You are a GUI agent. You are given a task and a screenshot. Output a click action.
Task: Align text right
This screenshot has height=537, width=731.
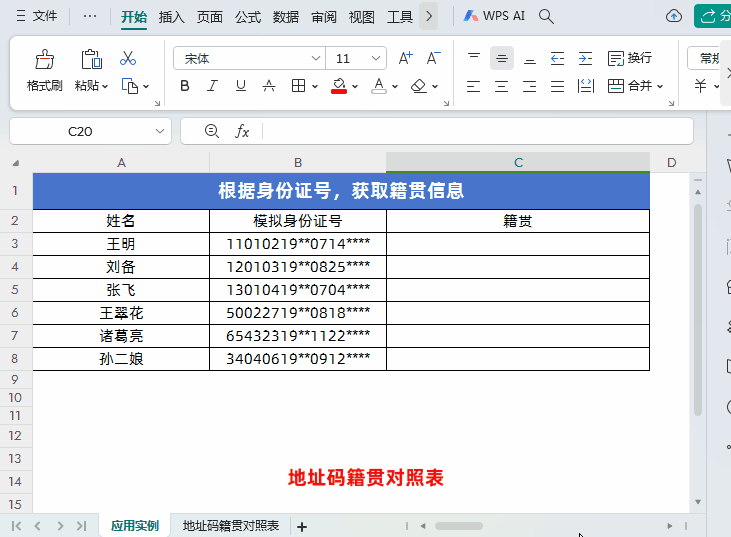tap(530, 86)
